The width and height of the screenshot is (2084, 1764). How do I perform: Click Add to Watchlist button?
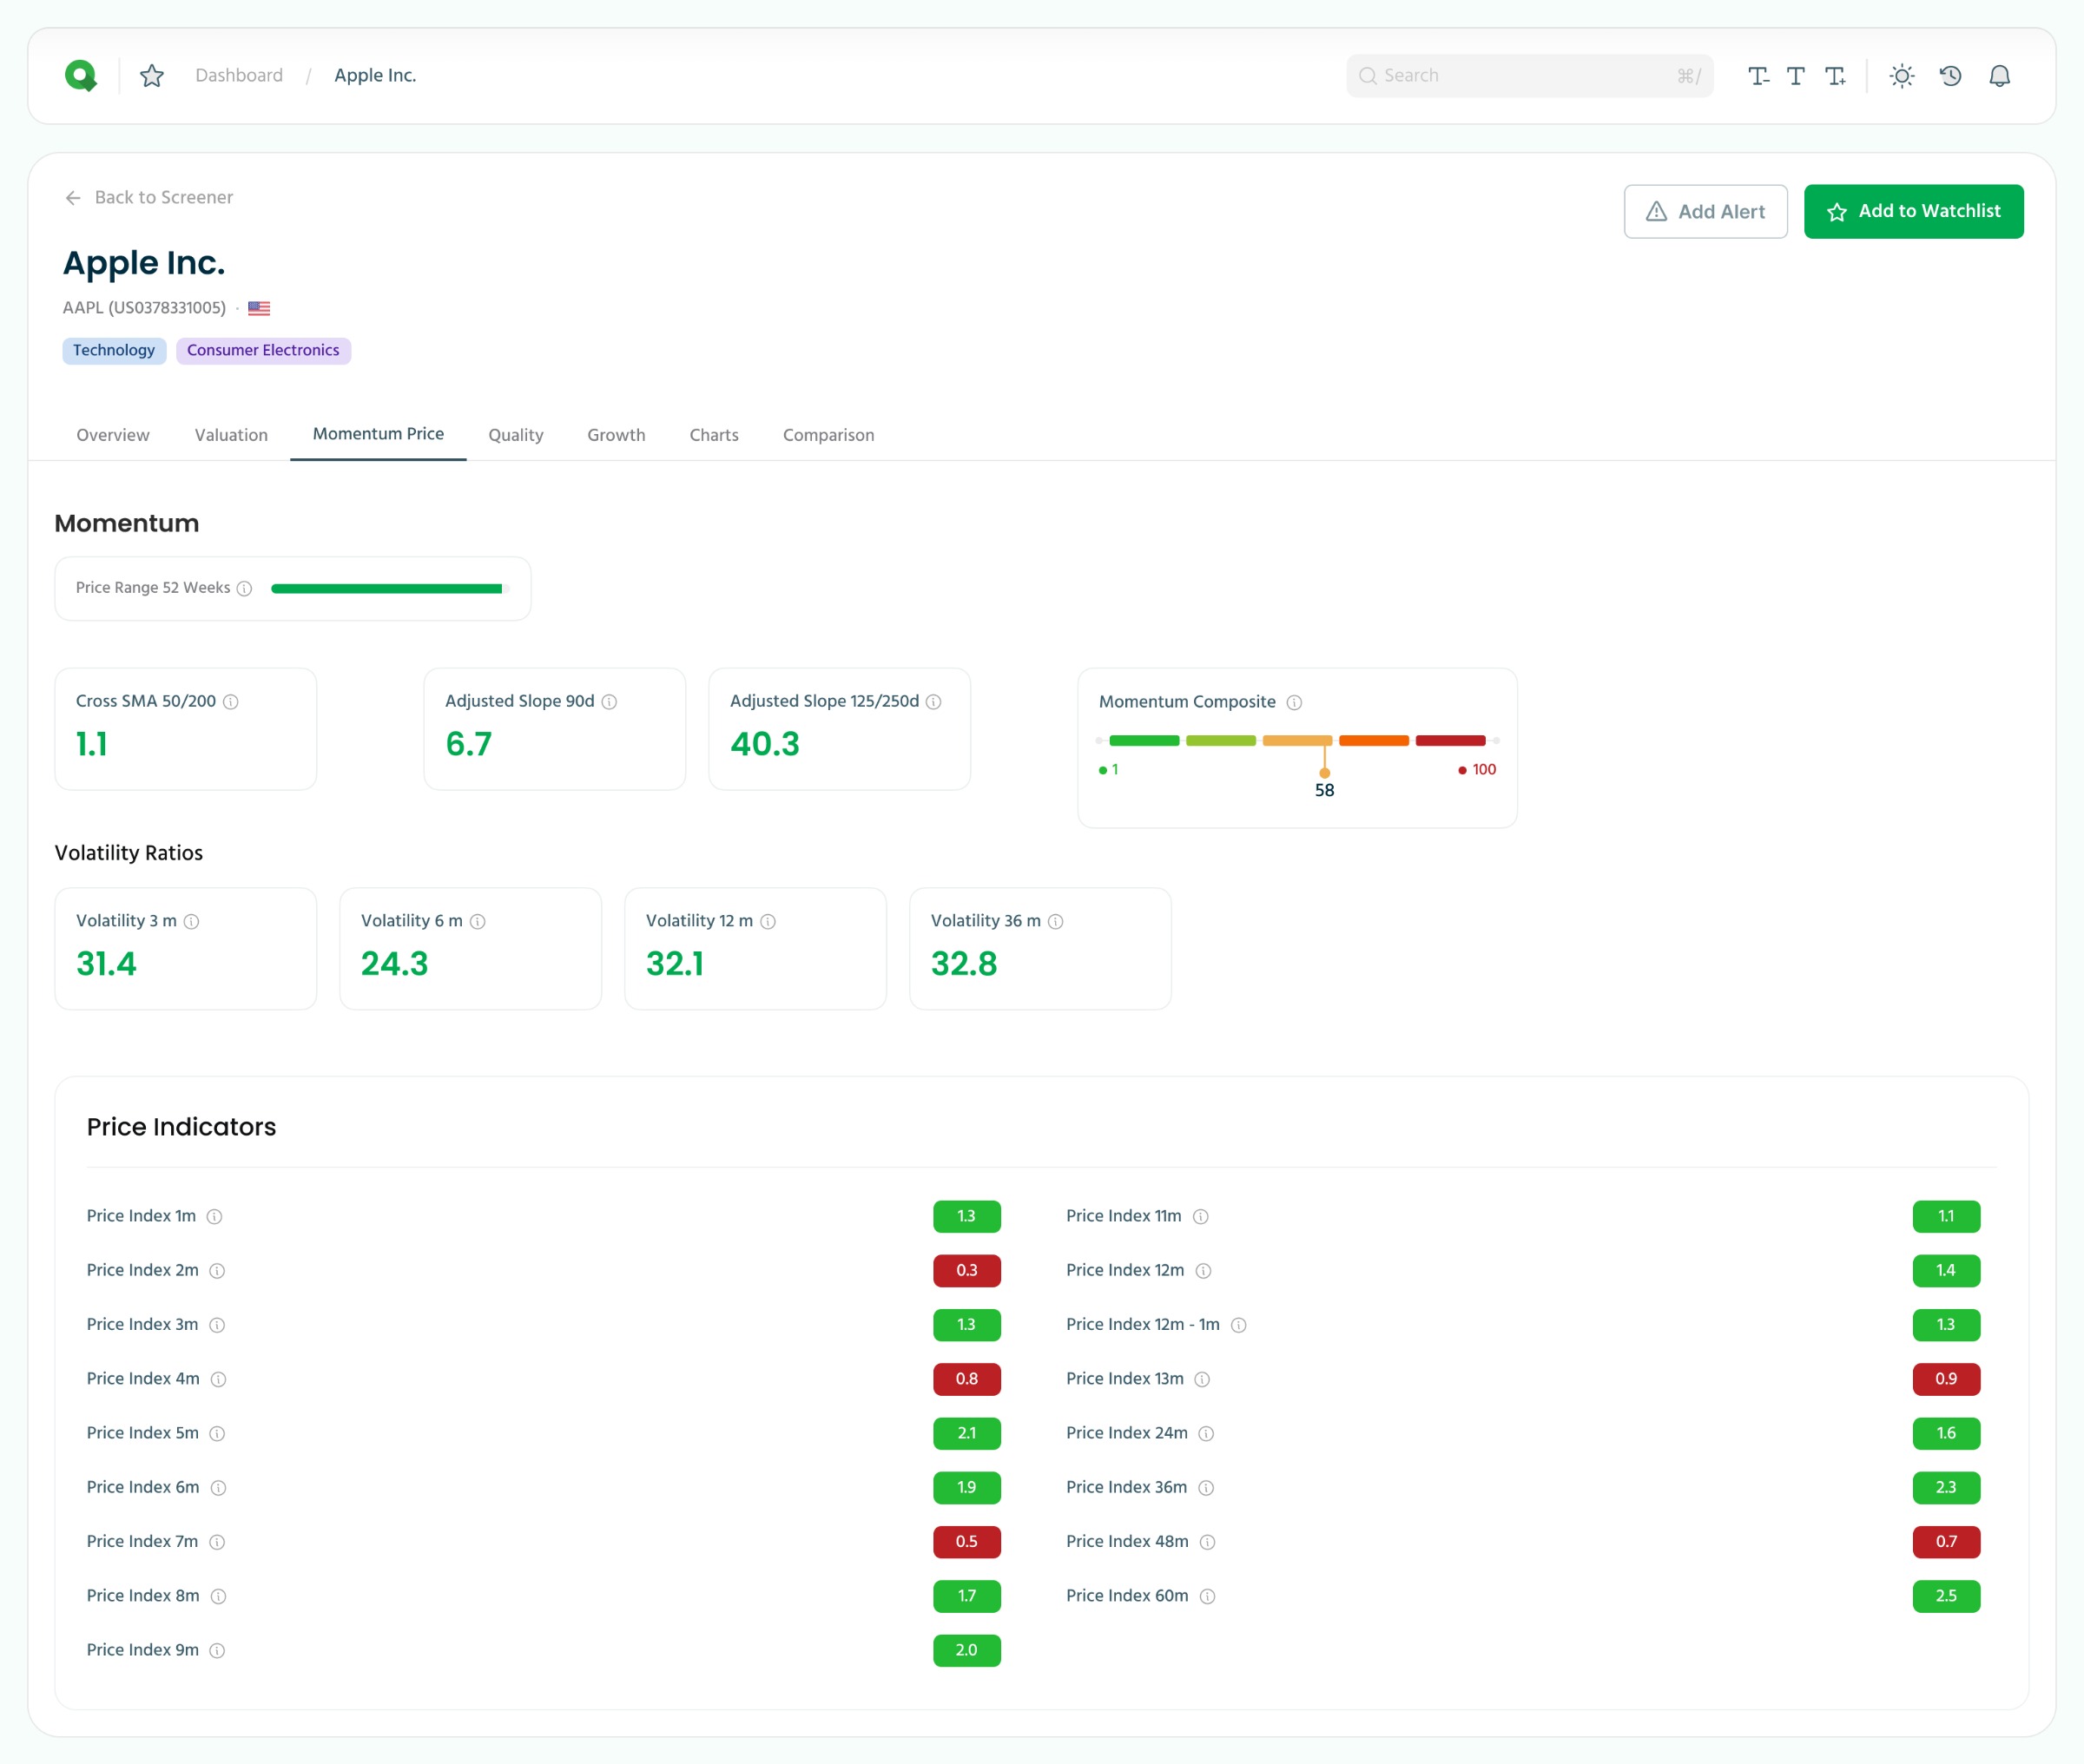(1914, 212)
